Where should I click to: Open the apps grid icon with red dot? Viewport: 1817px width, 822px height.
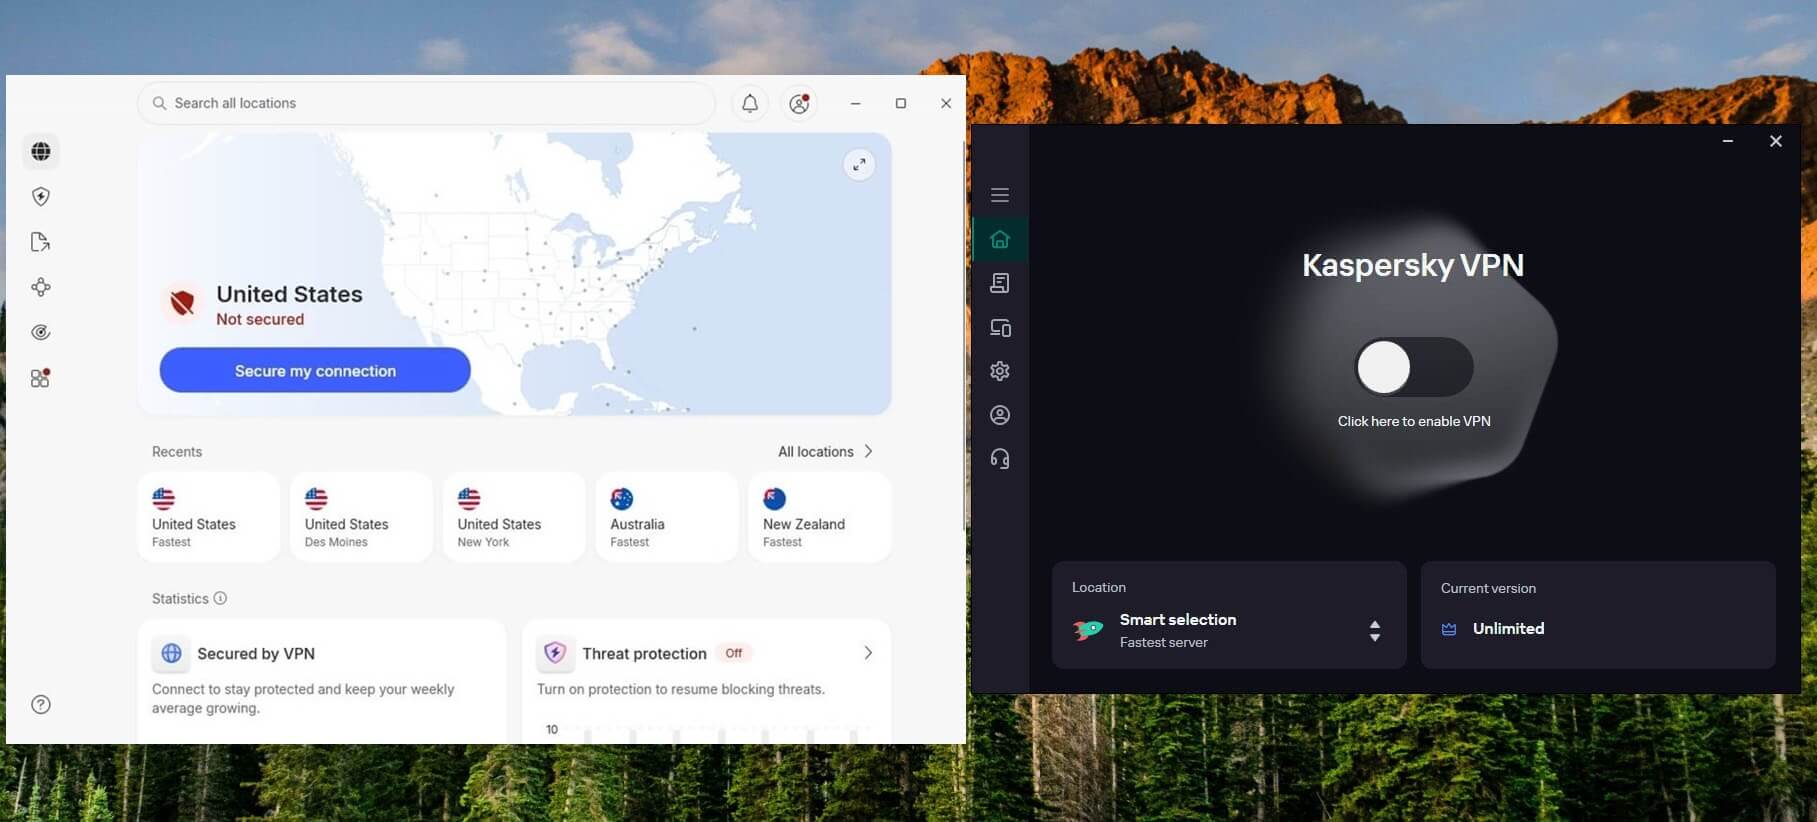pos(41,378)
